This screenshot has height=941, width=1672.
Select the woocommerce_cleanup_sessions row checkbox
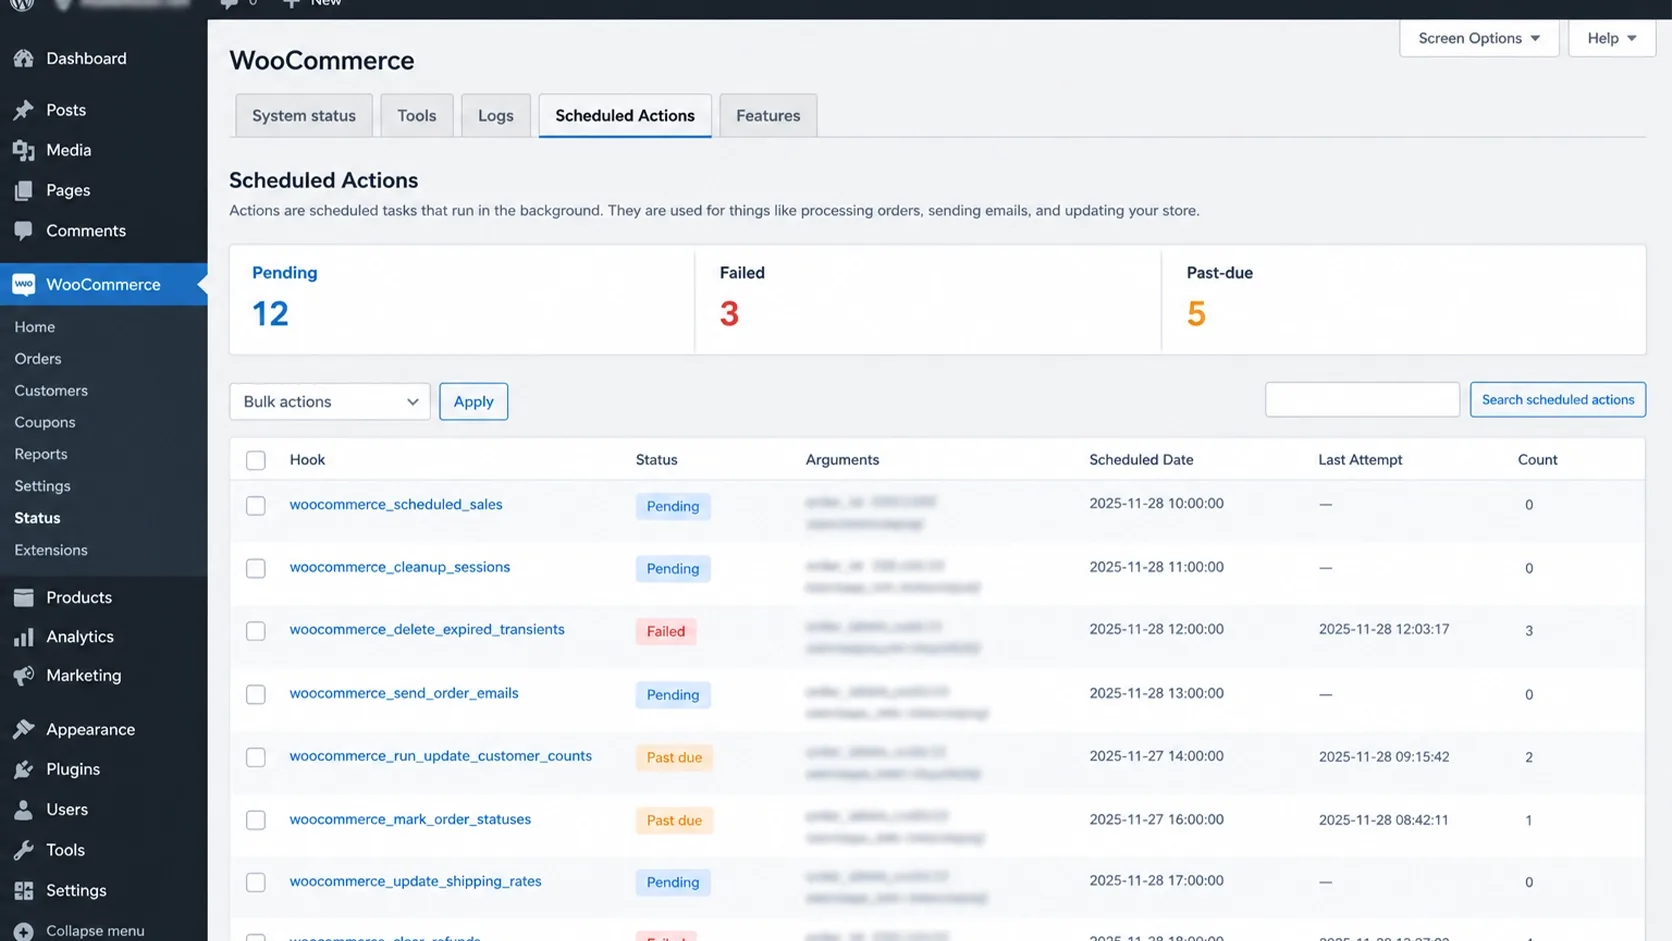(256, 568)
